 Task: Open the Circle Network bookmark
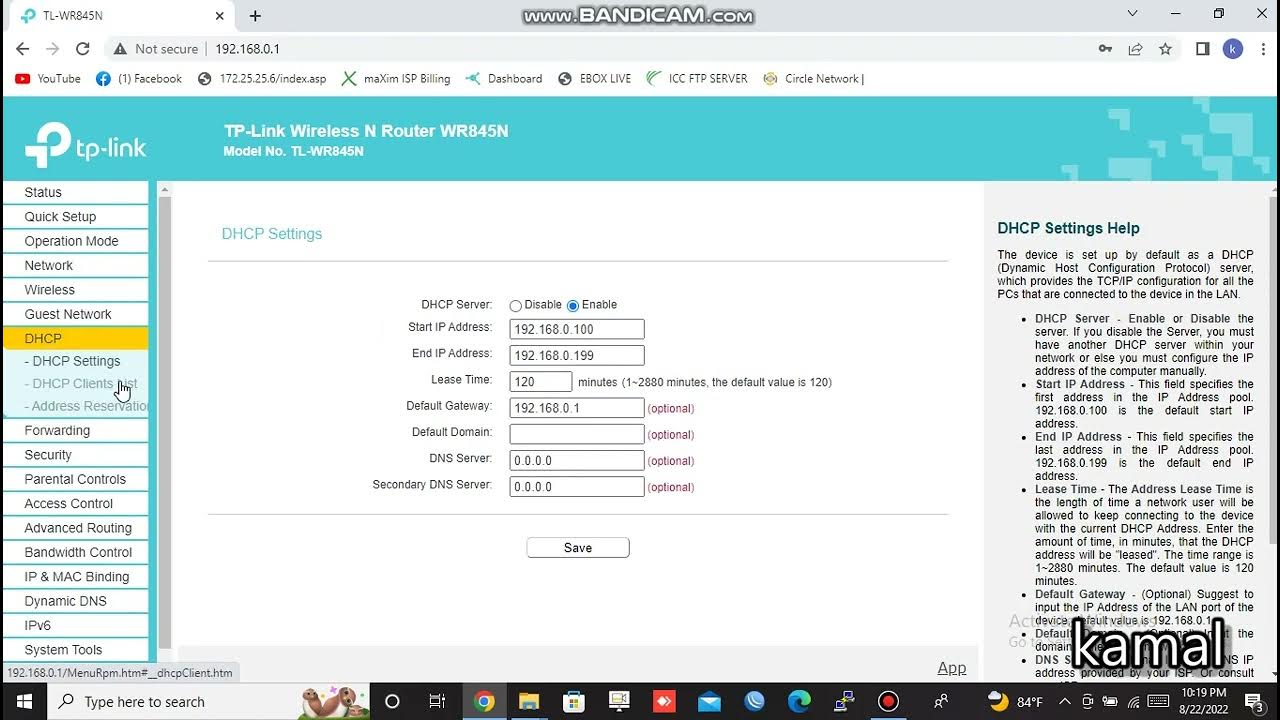click(813, 78)
